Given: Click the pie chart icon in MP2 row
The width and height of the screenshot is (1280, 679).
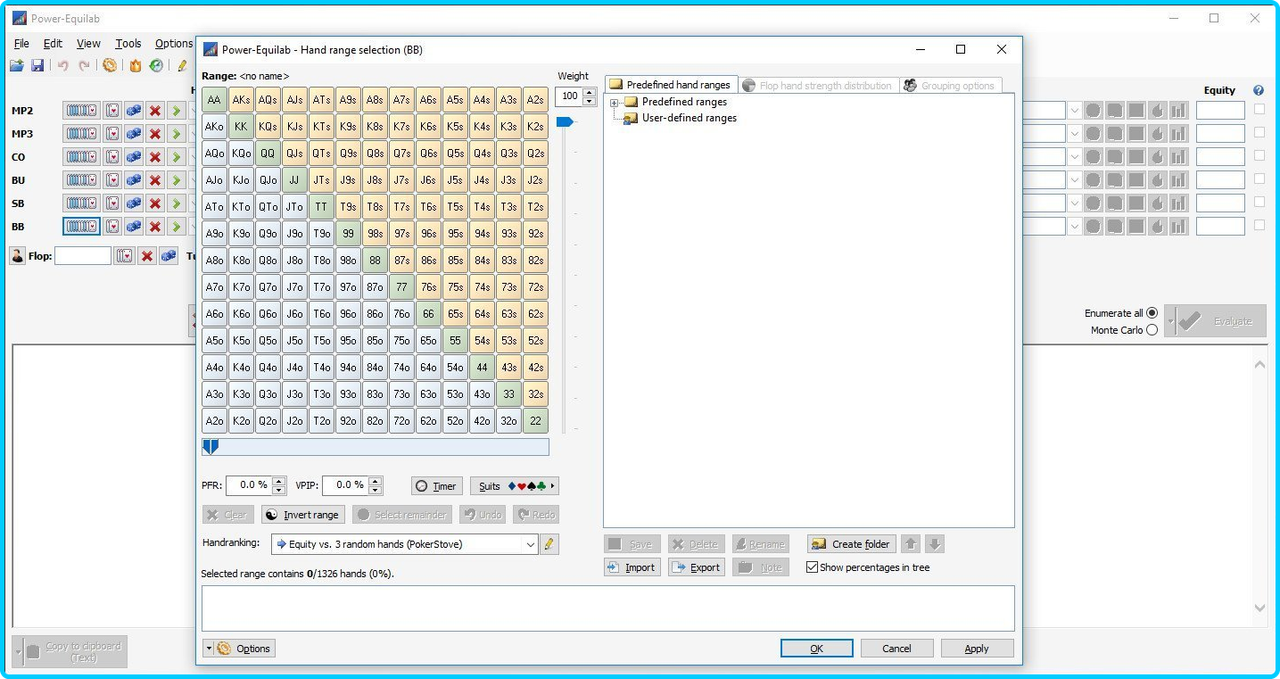Looking at the screenshot, I should point(1093,110).
